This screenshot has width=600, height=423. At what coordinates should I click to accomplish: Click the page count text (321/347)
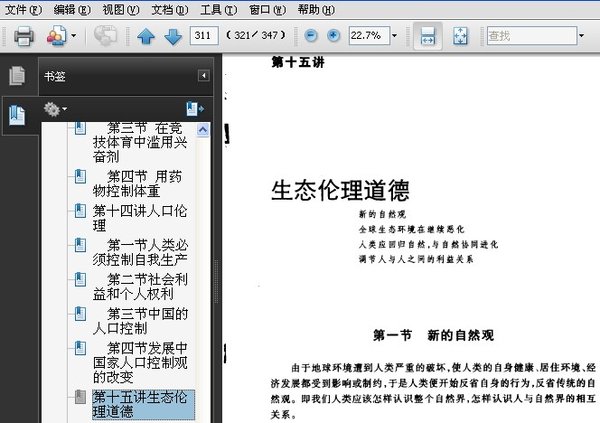[256, 36]
